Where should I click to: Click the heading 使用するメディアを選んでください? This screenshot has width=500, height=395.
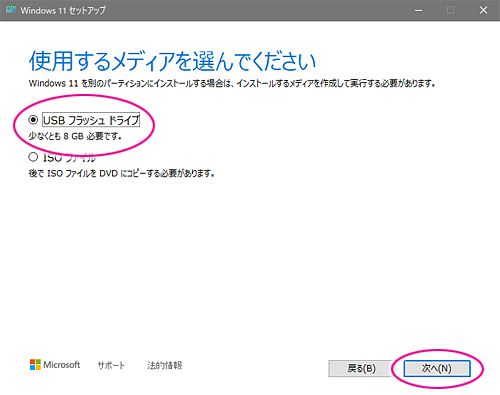pyautogui.click(x=172, y=62)
